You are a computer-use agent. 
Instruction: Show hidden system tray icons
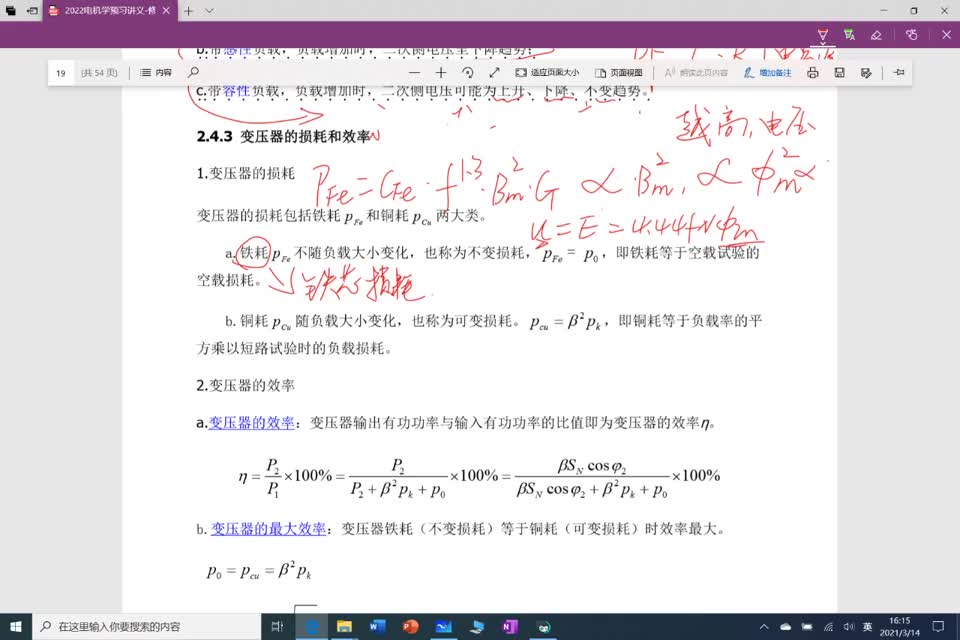pyautogui.click(x=764, y=627)
